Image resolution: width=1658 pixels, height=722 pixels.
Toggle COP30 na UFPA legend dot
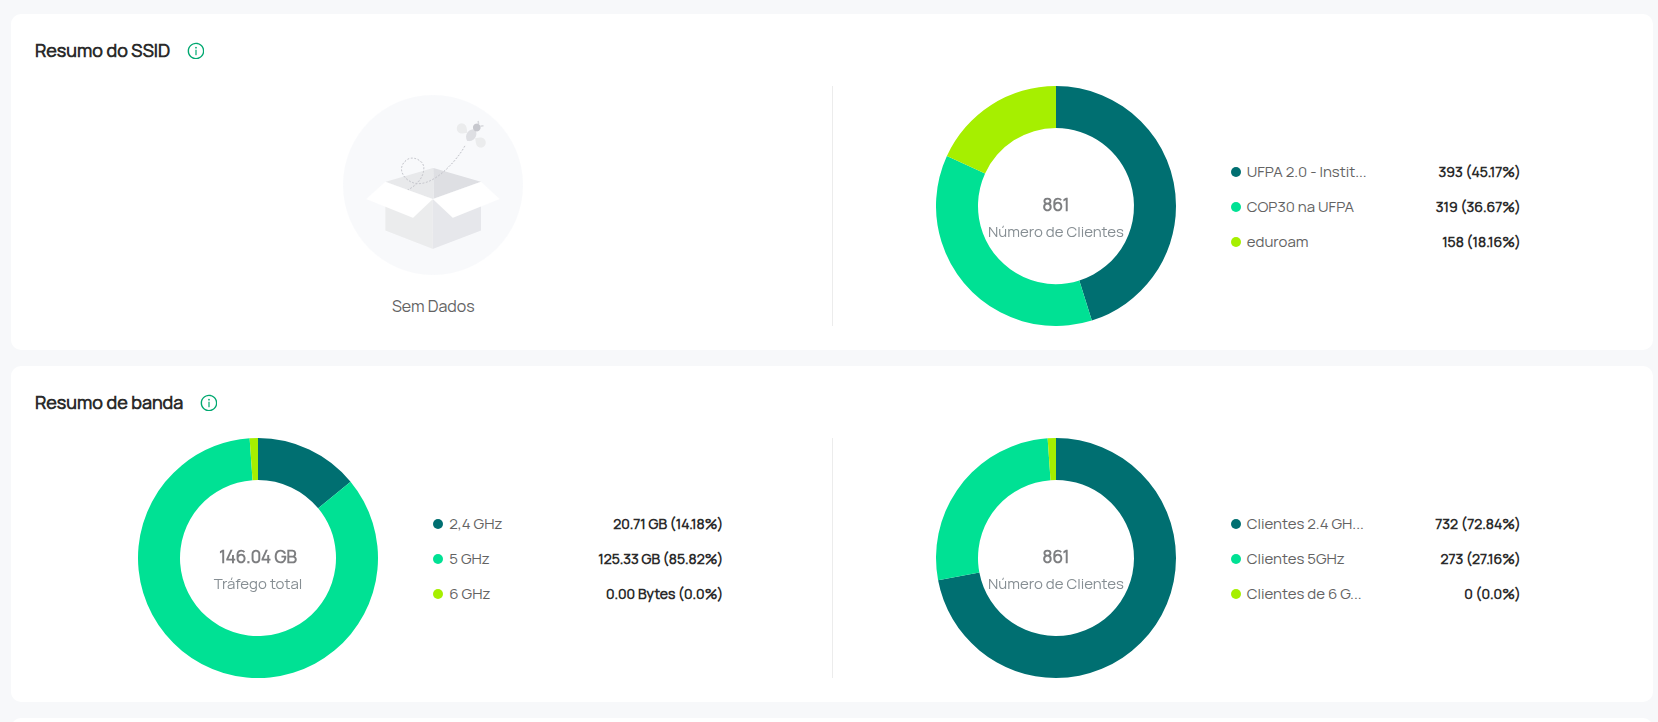pyautogui.click(x=1236, y=207)
